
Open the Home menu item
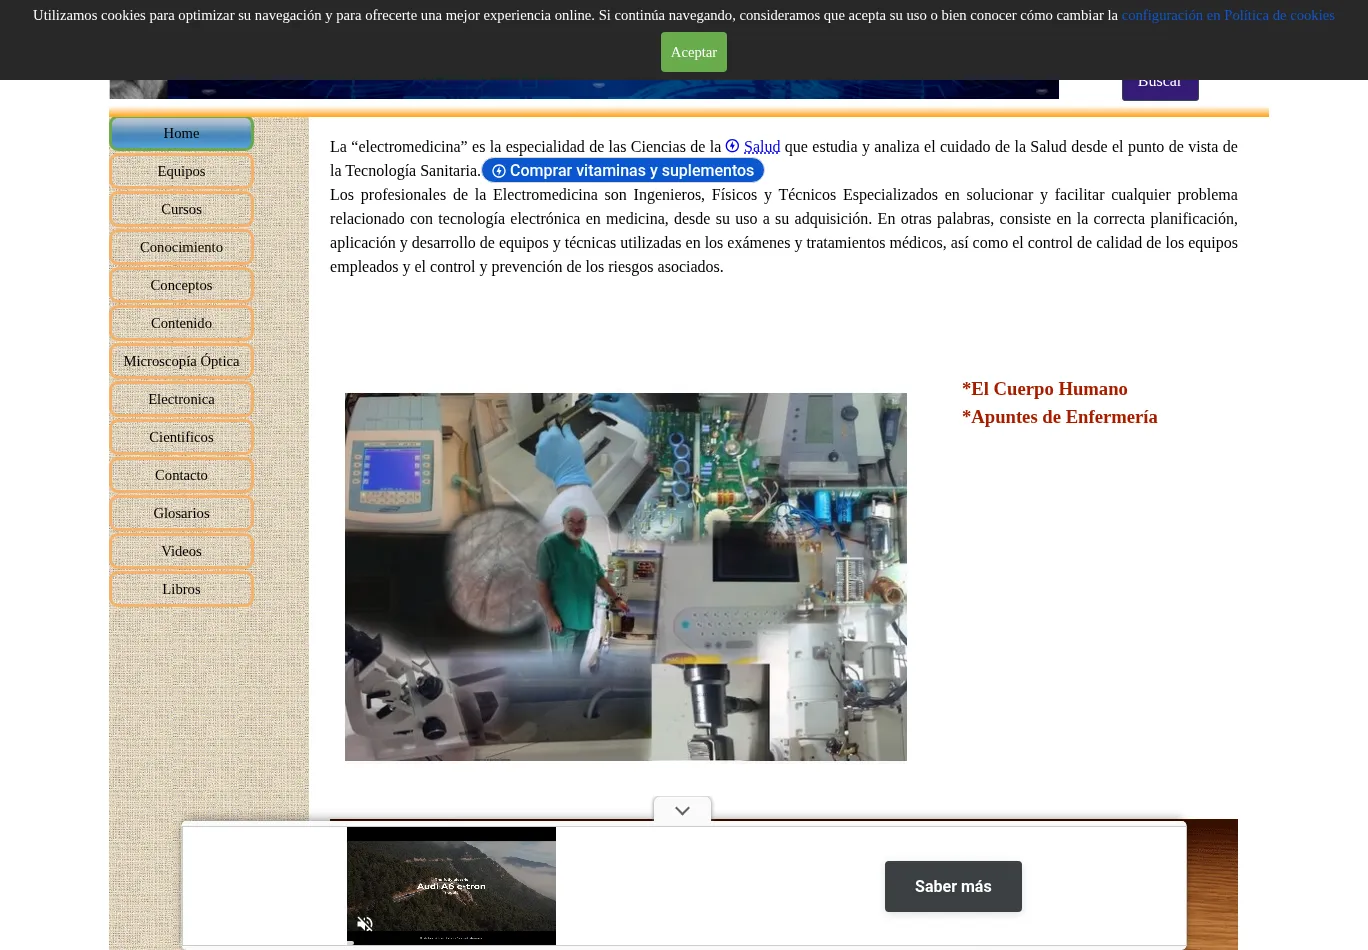pos(181,133)
